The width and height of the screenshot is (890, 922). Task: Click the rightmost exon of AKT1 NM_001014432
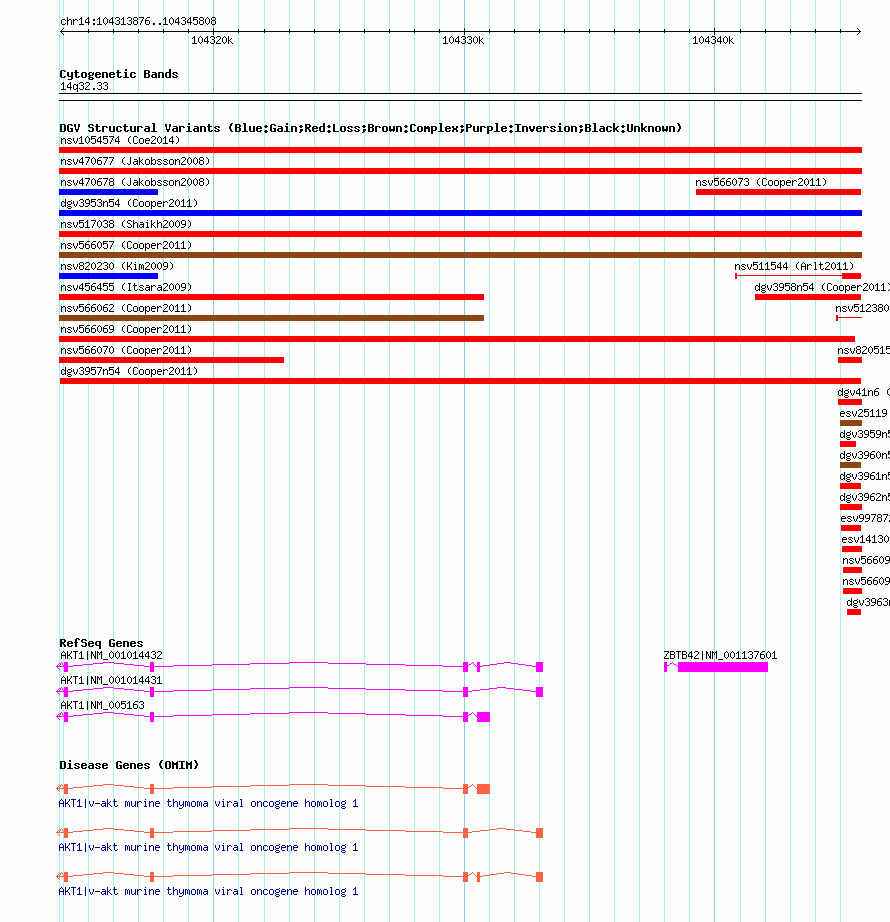540,667
